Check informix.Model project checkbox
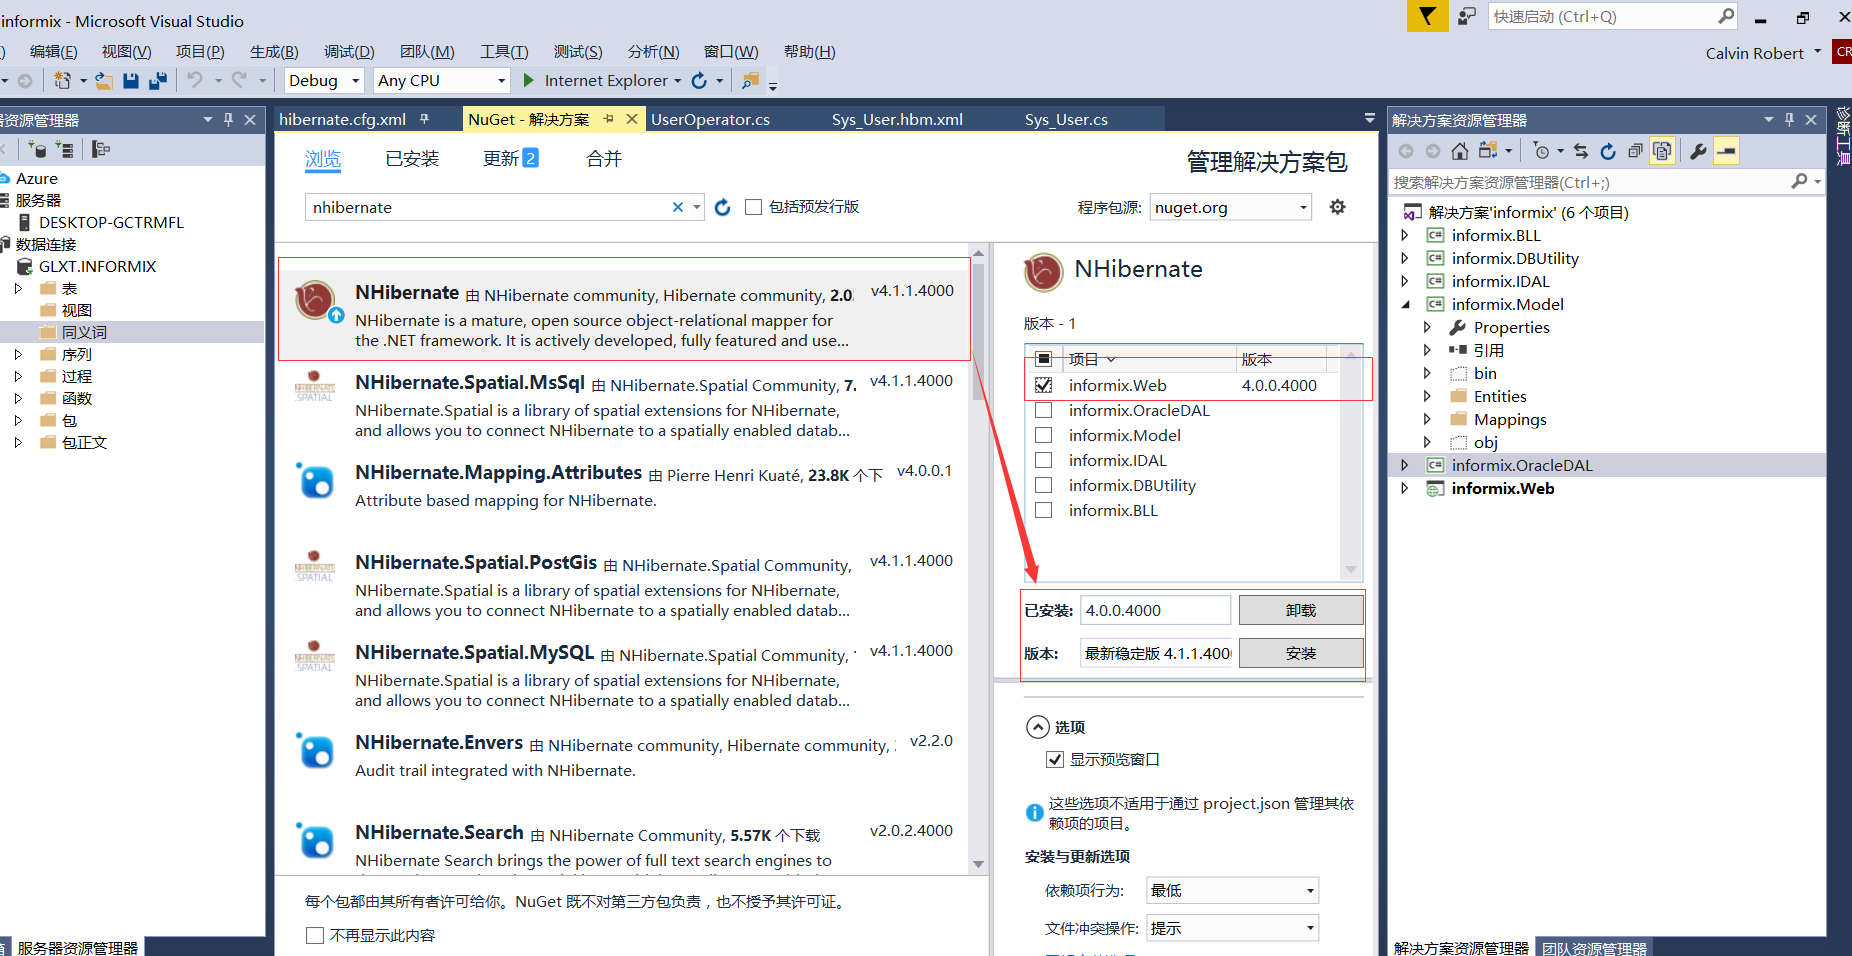The width and height of the screenshot is (1852, 956). [x=1043, y=435]
